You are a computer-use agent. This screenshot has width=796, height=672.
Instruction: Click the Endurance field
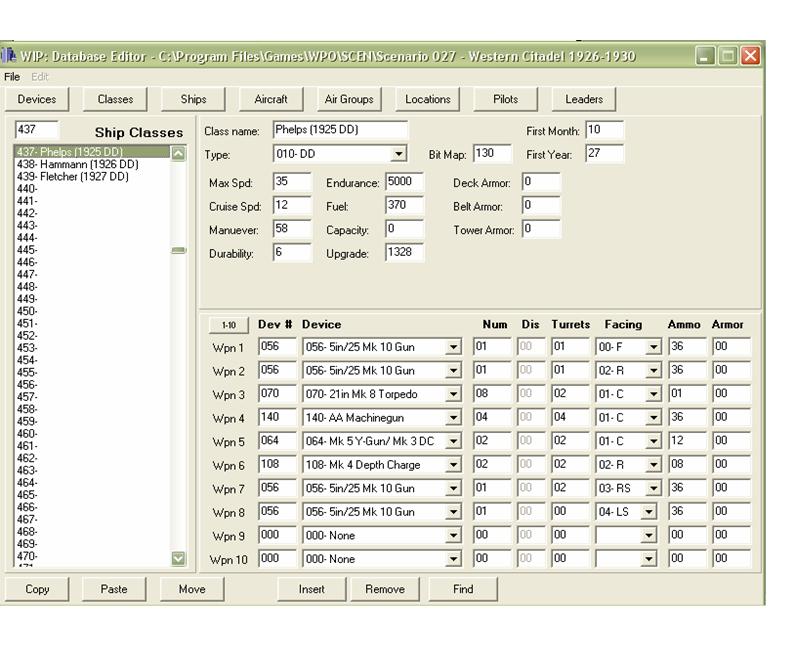click(404, 182)
